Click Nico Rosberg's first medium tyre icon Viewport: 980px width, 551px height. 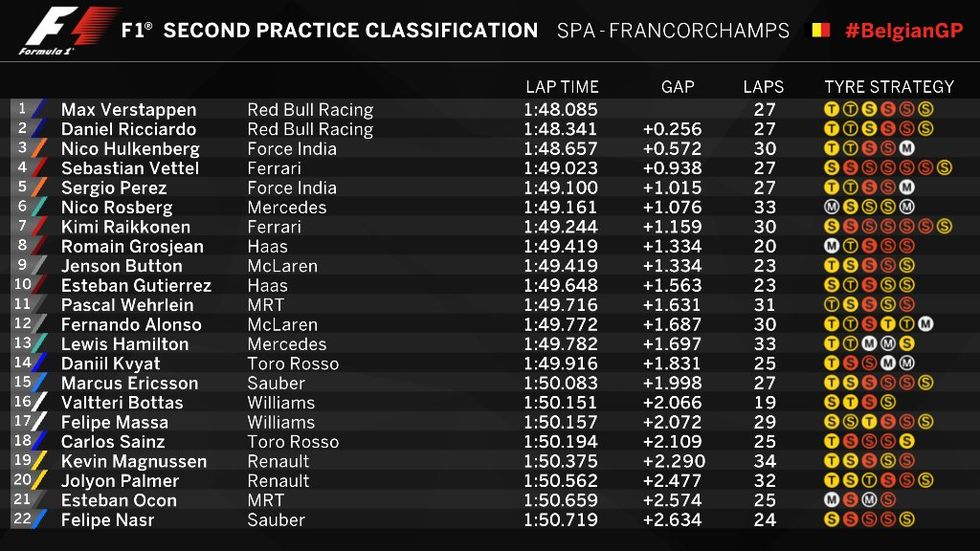pos(831,207)
